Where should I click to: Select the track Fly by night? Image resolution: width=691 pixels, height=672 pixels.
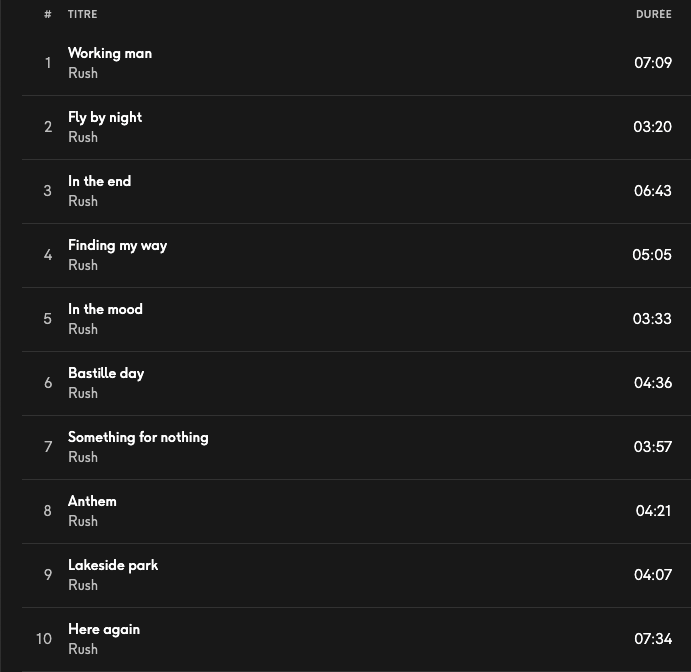pos(105,117)
